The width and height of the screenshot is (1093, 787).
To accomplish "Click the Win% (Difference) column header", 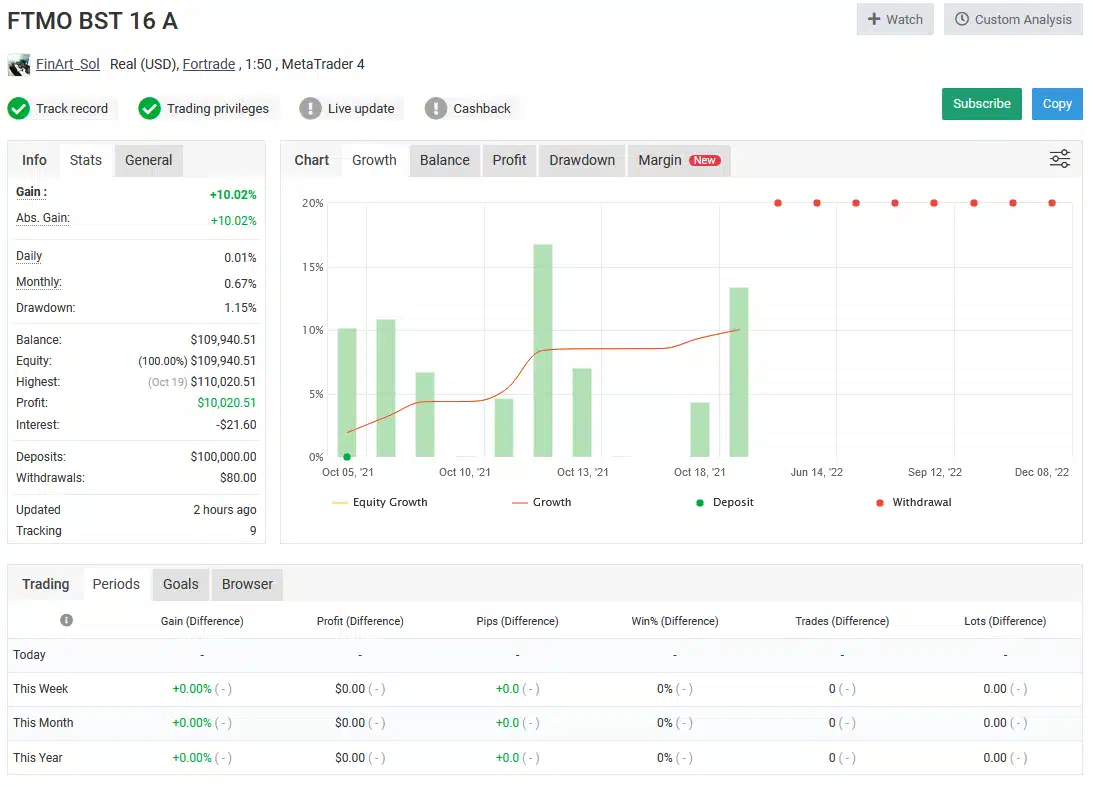I will click(x=675, y=621).
